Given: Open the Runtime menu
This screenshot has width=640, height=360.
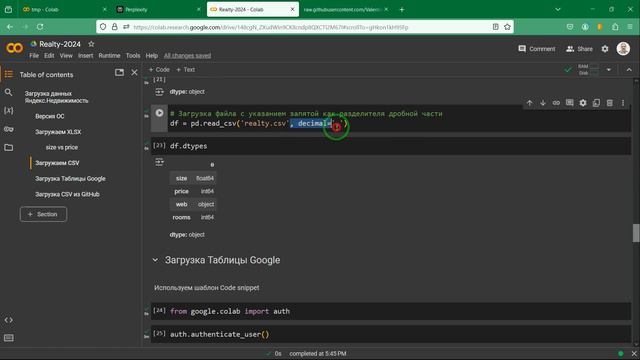Looking at the screenshot, I should pyautogui.click(x=109, y=56).
